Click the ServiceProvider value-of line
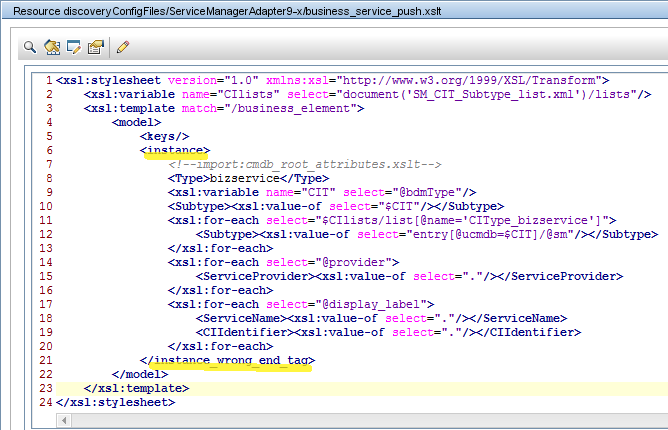Viewport: 668px width, 430px height. tap(409, 277)
